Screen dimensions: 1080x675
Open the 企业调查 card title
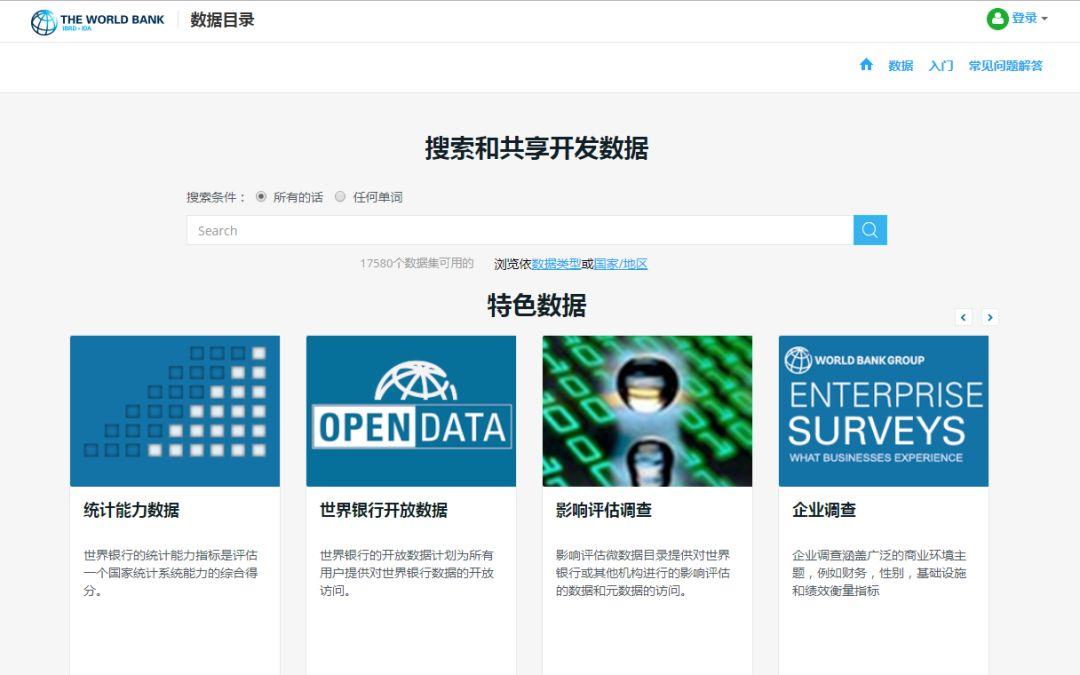coord(824,510)
